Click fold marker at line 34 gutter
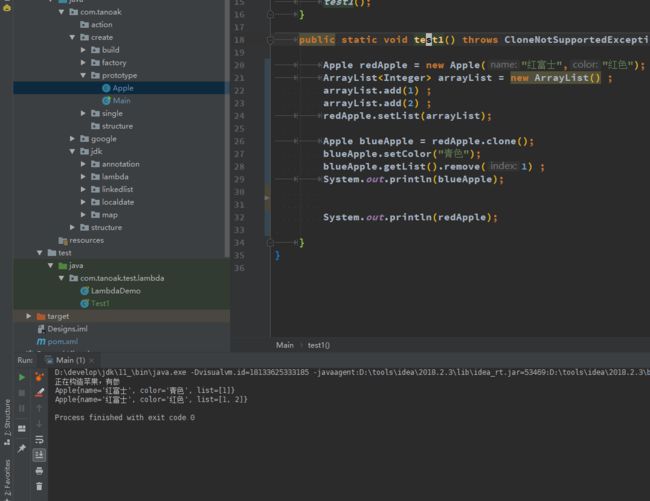 pos(270,242)
